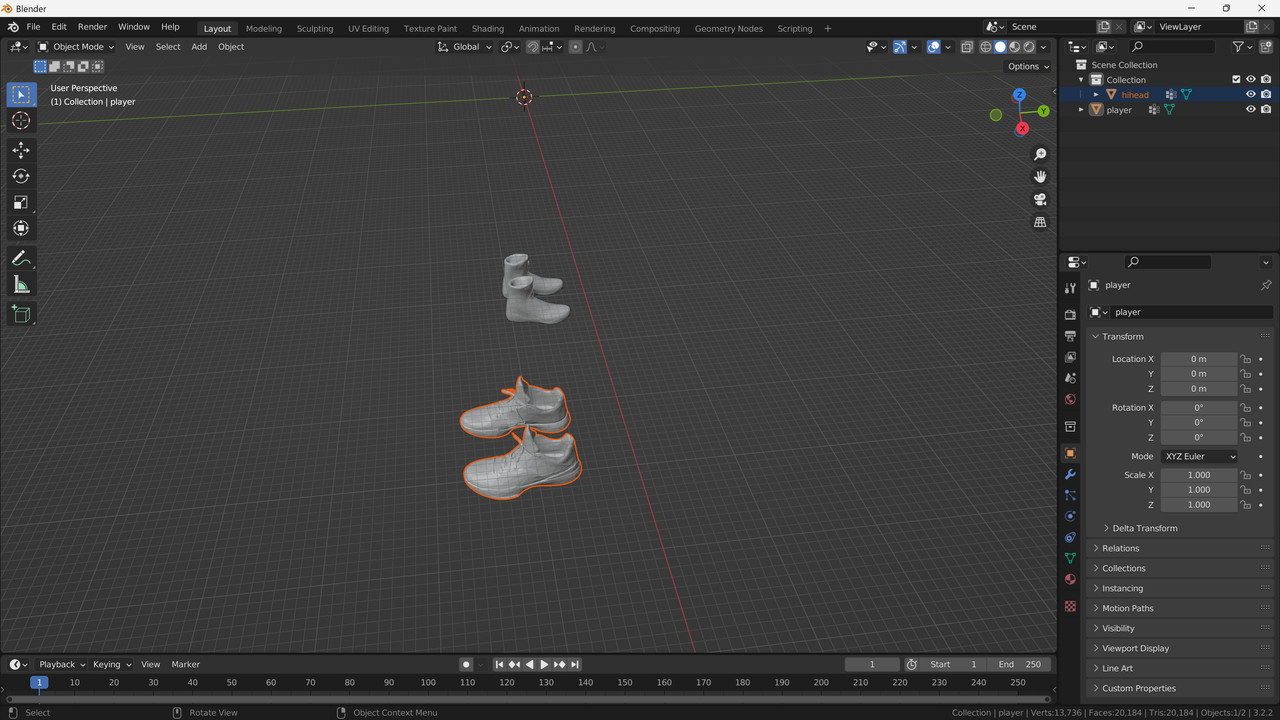Image resolution: width=1280 pixels, height=720 pixels.
Task: Toggle auto keying record button
Action: [x=466, y=664]
